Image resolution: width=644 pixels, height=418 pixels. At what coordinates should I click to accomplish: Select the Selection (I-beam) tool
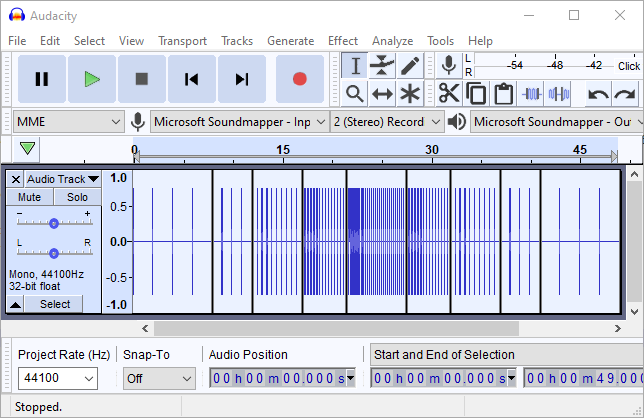pos(355,66)
